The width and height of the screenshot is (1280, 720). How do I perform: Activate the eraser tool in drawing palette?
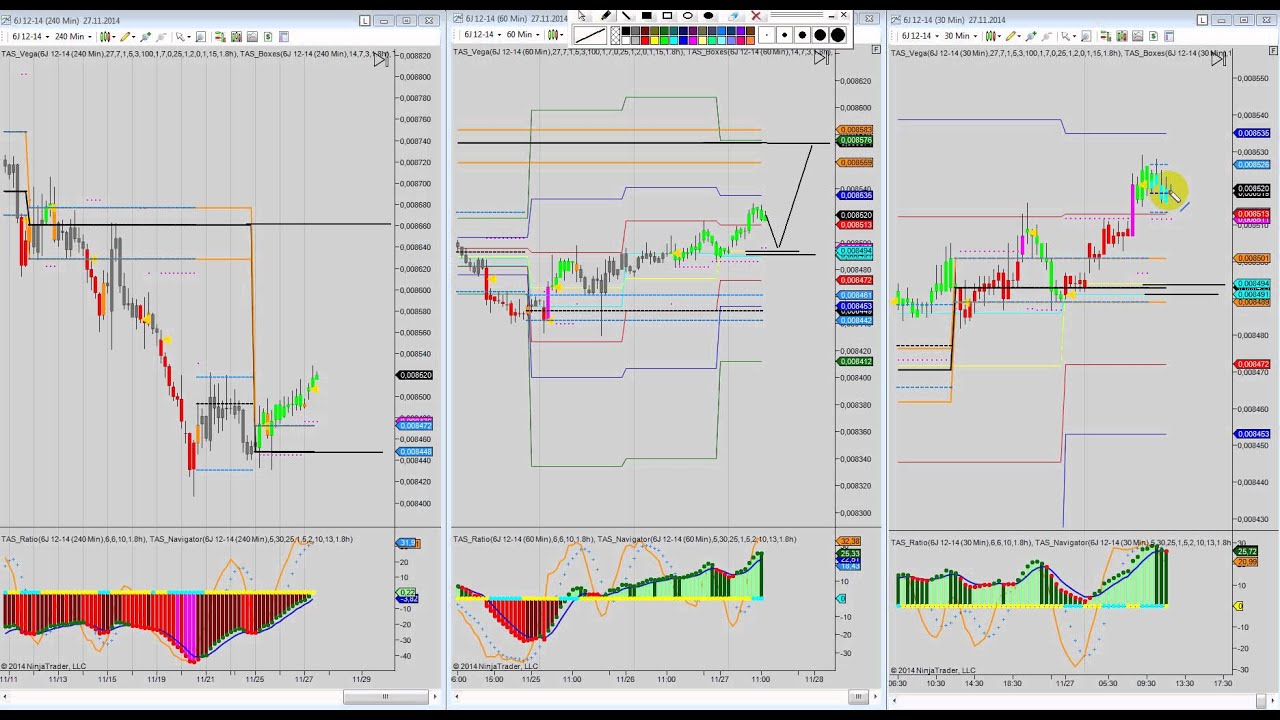click(734, 16)
